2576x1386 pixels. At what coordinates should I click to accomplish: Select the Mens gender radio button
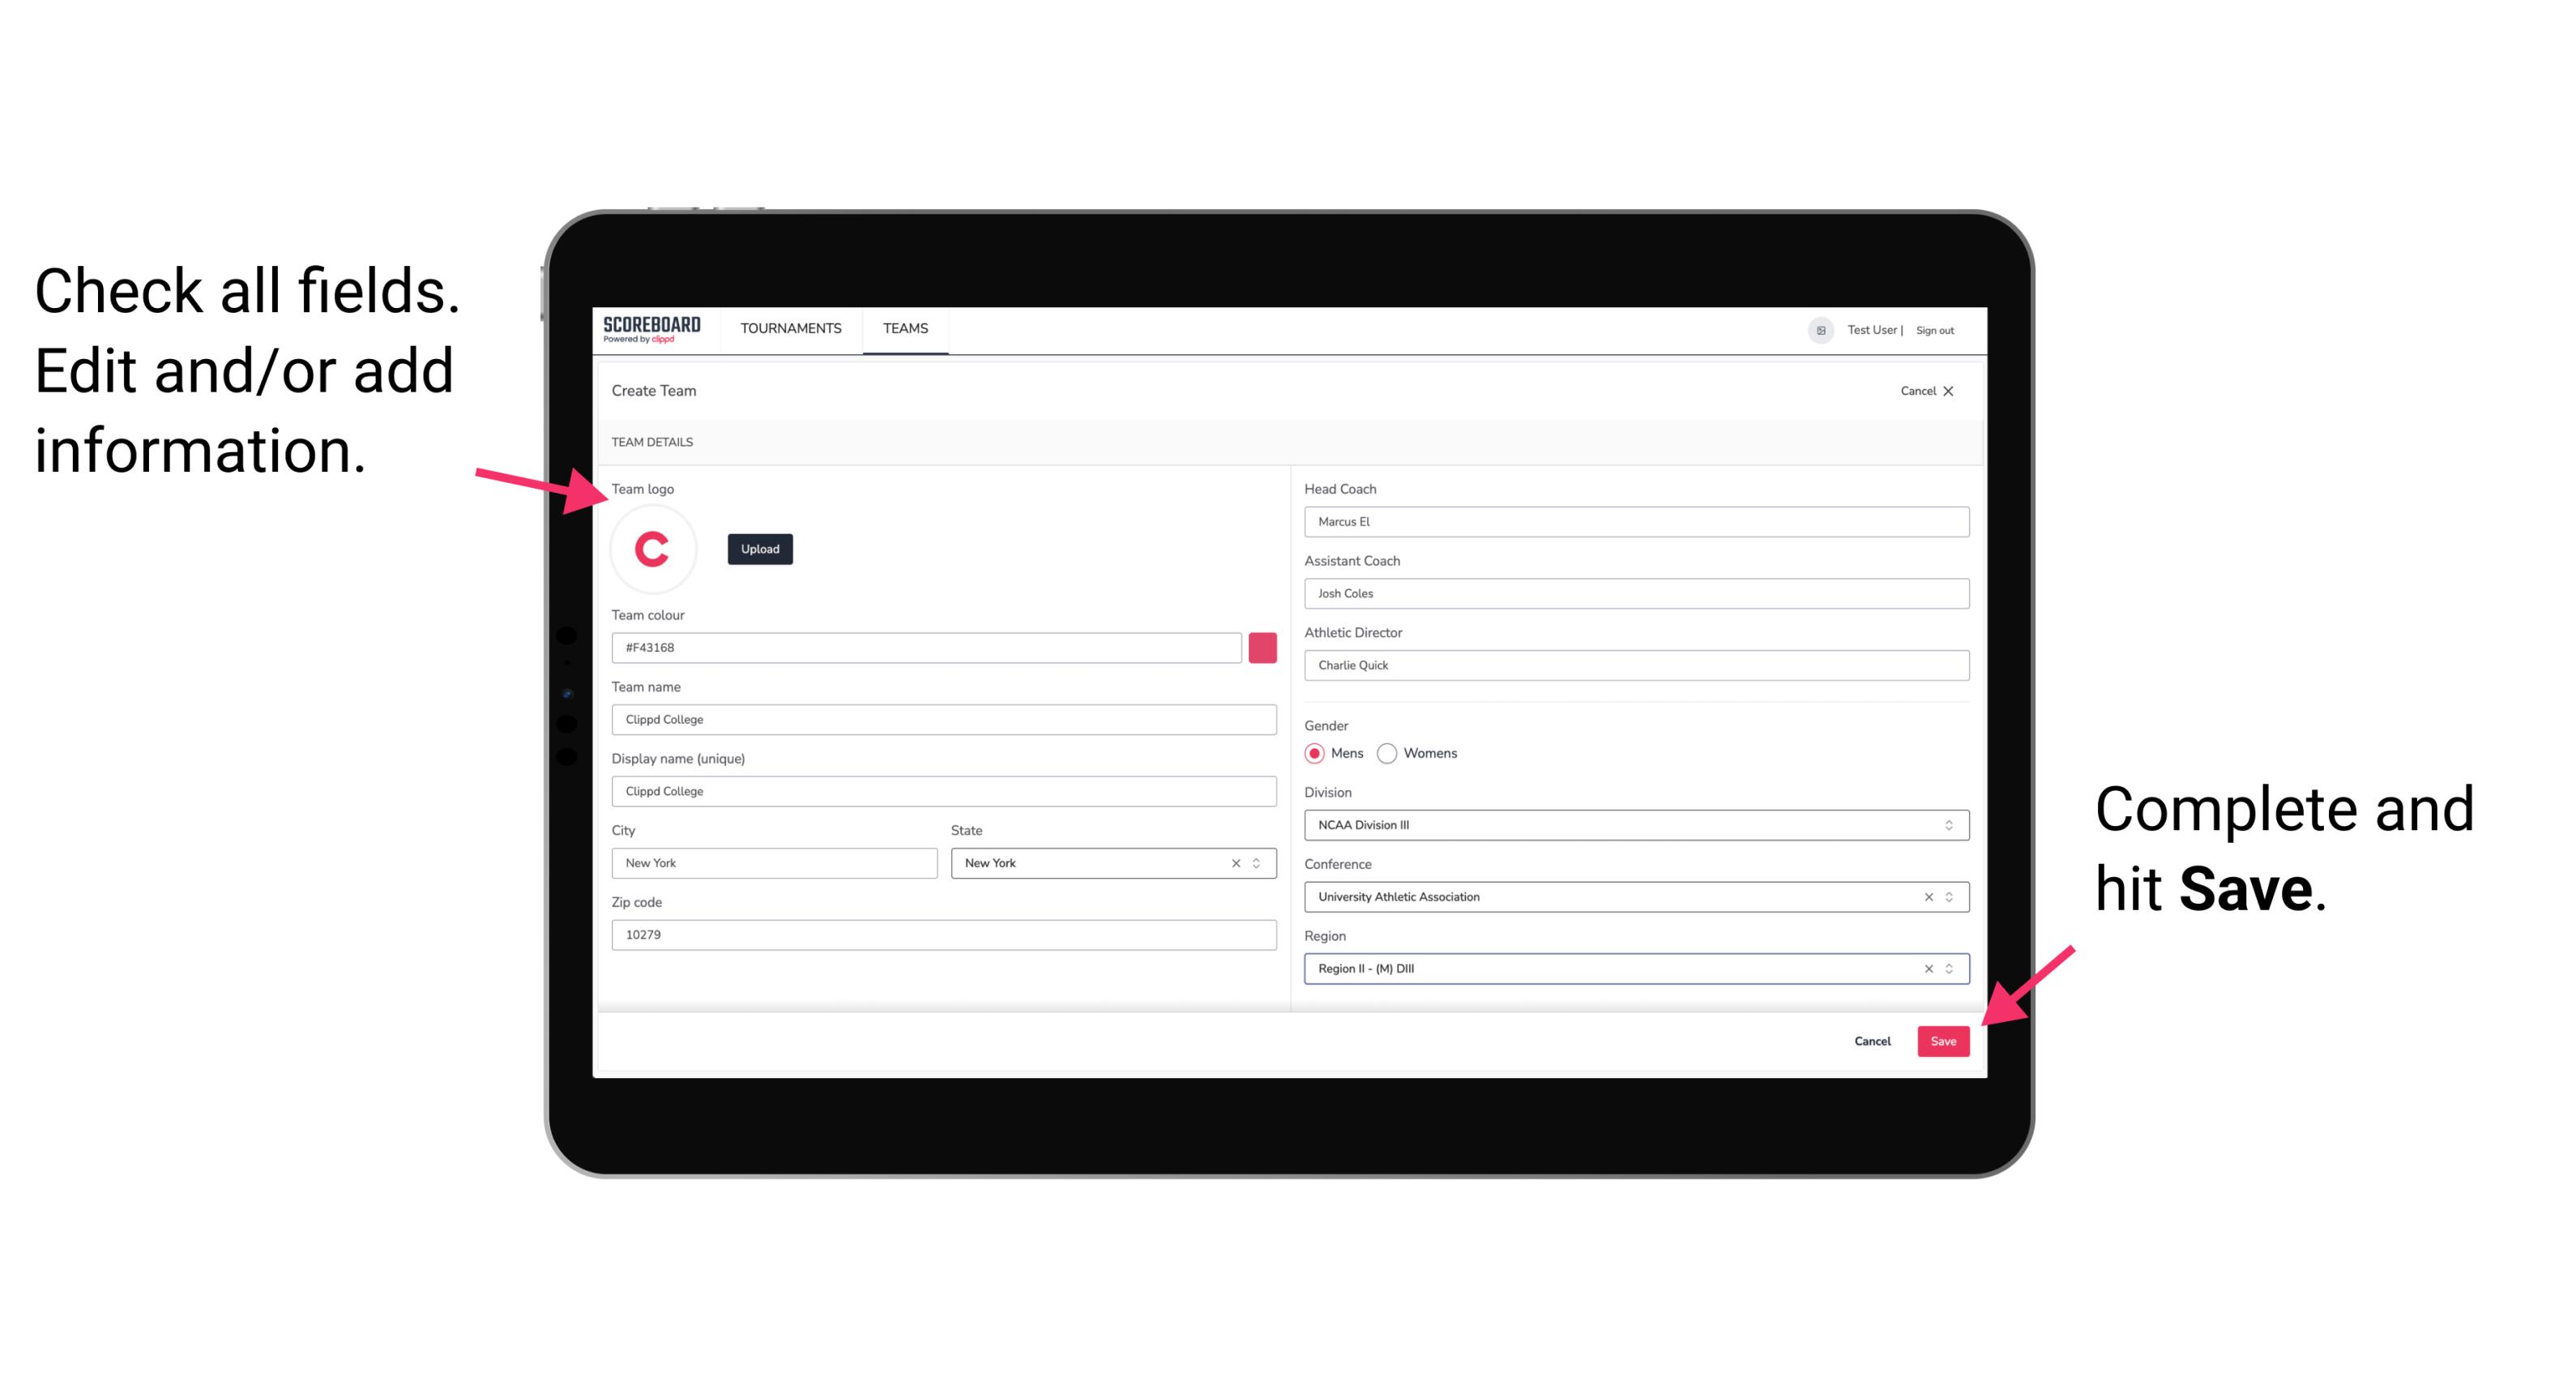pos(1310,753)
